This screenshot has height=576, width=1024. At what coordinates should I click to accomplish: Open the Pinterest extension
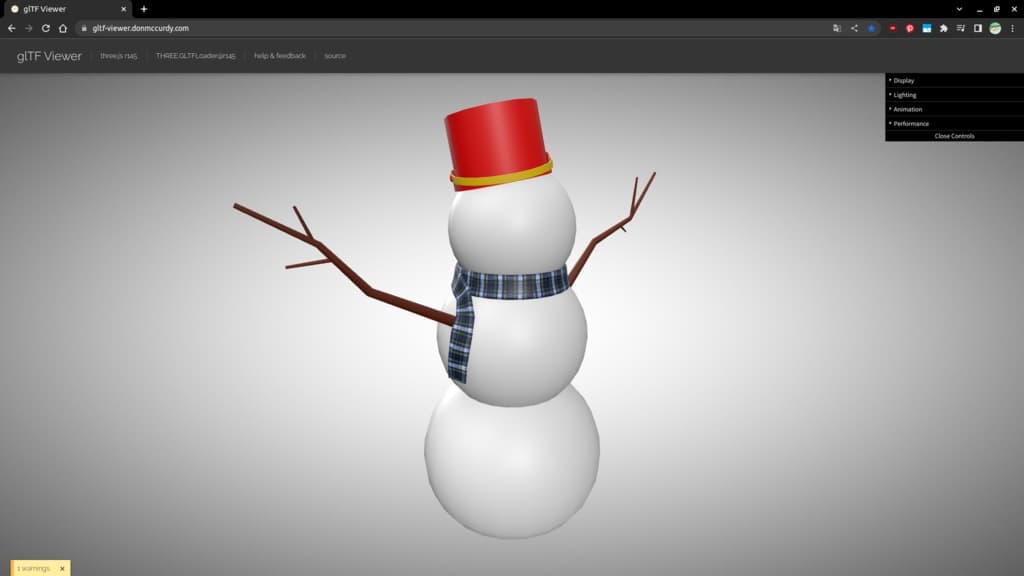[909, 28]
